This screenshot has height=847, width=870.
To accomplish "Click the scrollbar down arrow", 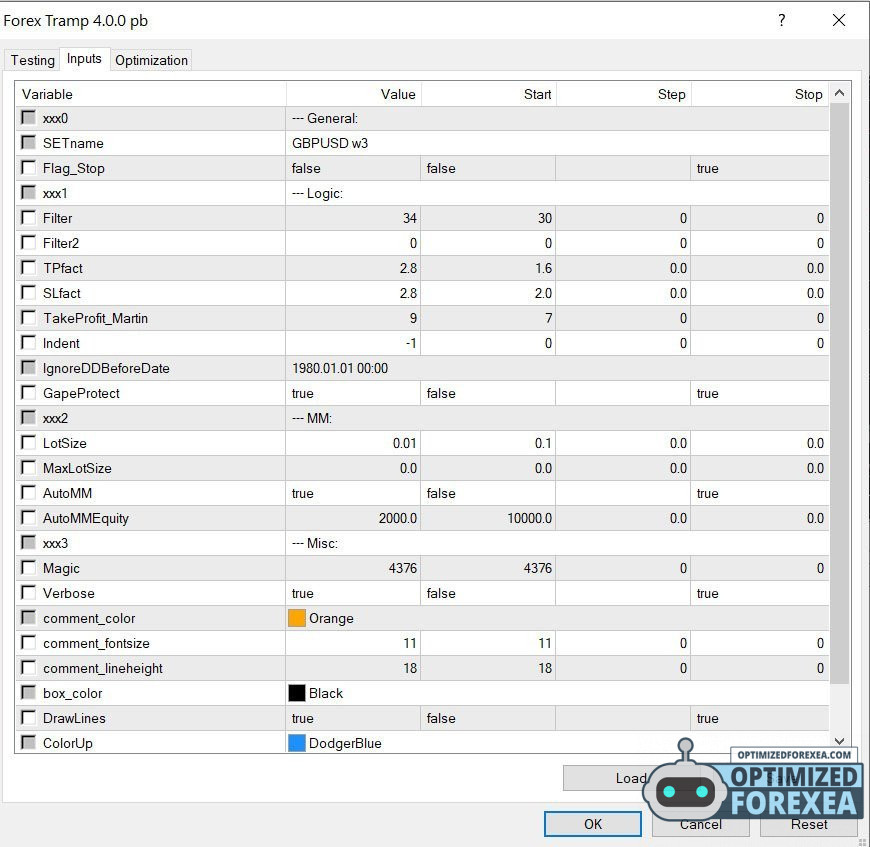I will pyautogui.click(x=839, y=742).
